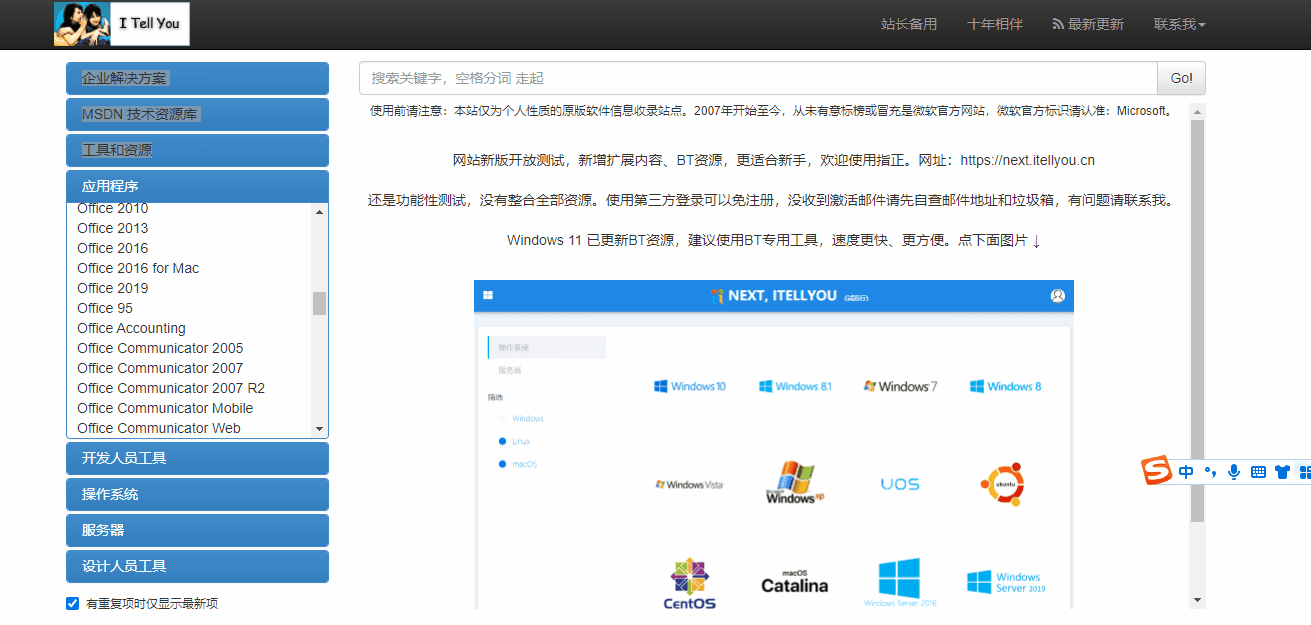
Task: Click the main content scroll-down arrow
Action: click(1198, 600)
